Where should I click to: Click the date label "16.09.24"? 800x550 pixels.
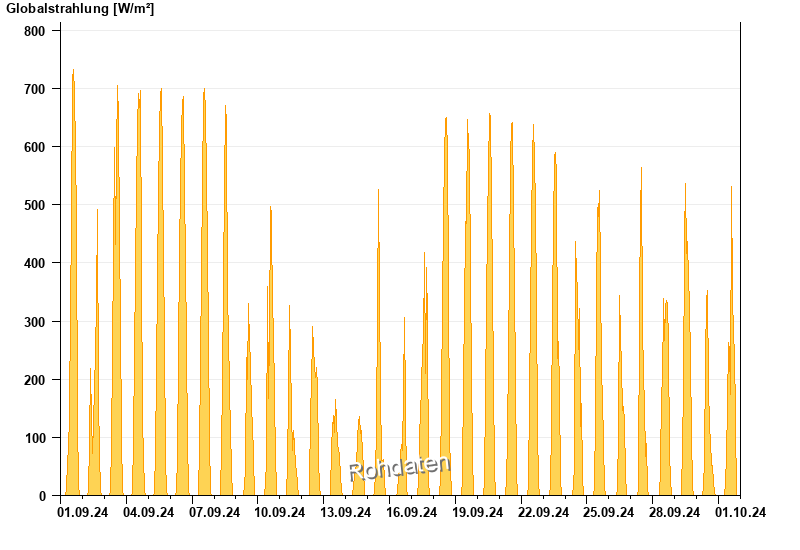pos(411,512)
